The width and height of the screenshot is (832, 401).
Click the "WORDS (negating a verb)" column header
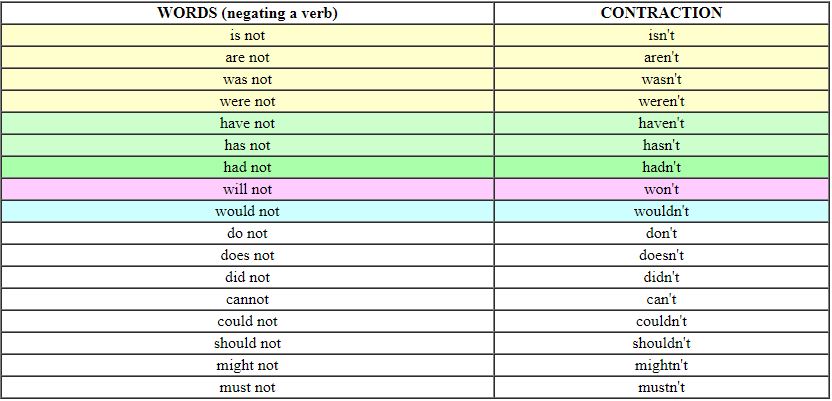tap(247, 13)
